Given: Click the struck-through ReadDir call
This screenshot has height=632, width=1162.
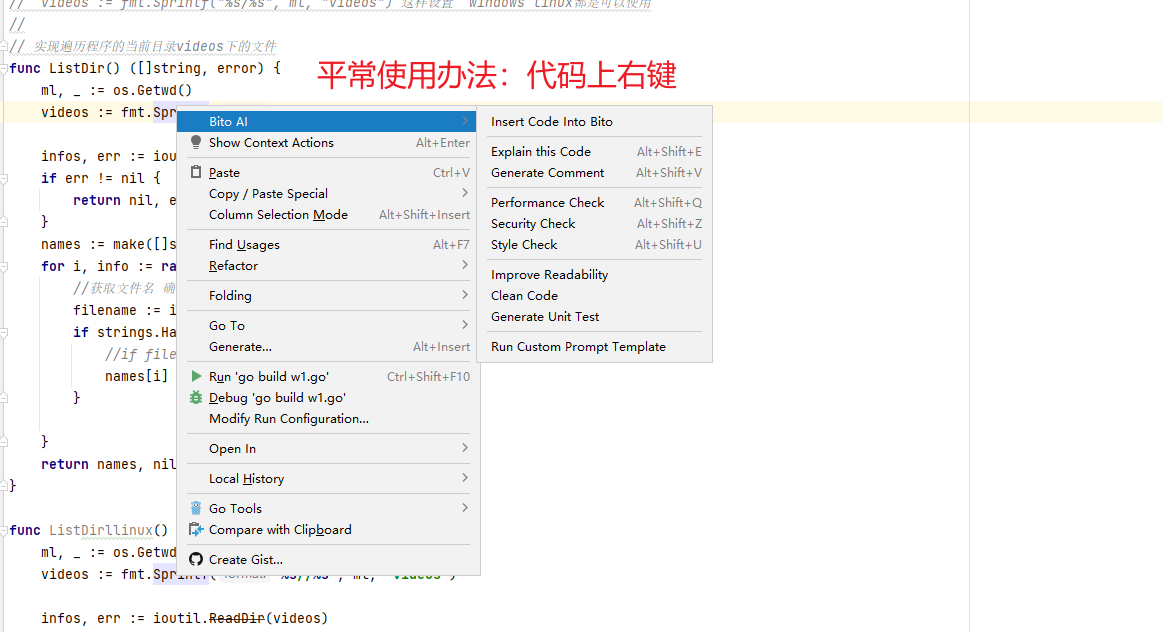Looking at the screenshot, I should 236,618.
